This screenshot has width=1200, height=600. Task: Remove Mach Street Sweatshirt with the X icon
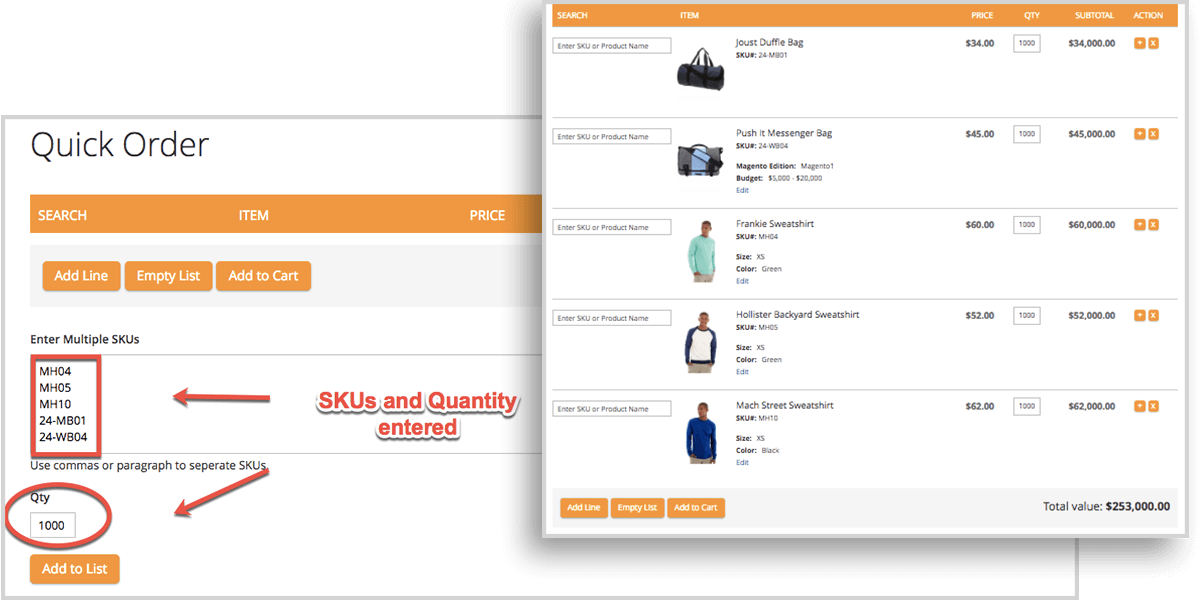pyautogui.click(x=1153, y=406)
